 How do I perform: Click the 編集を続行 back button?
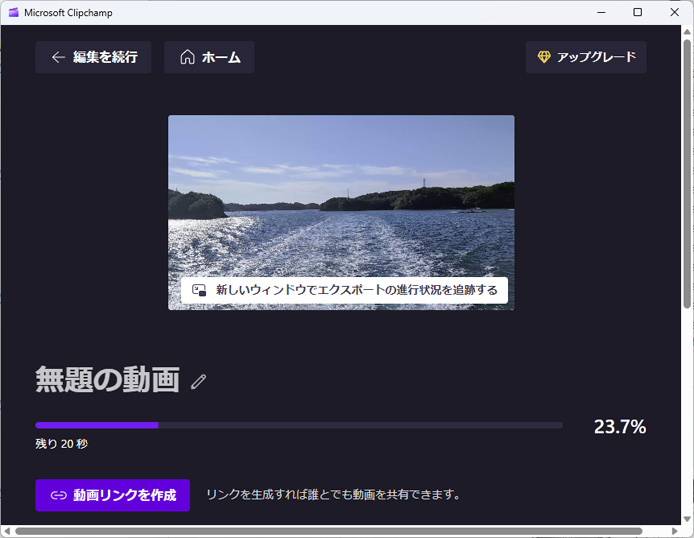point(93,57)
